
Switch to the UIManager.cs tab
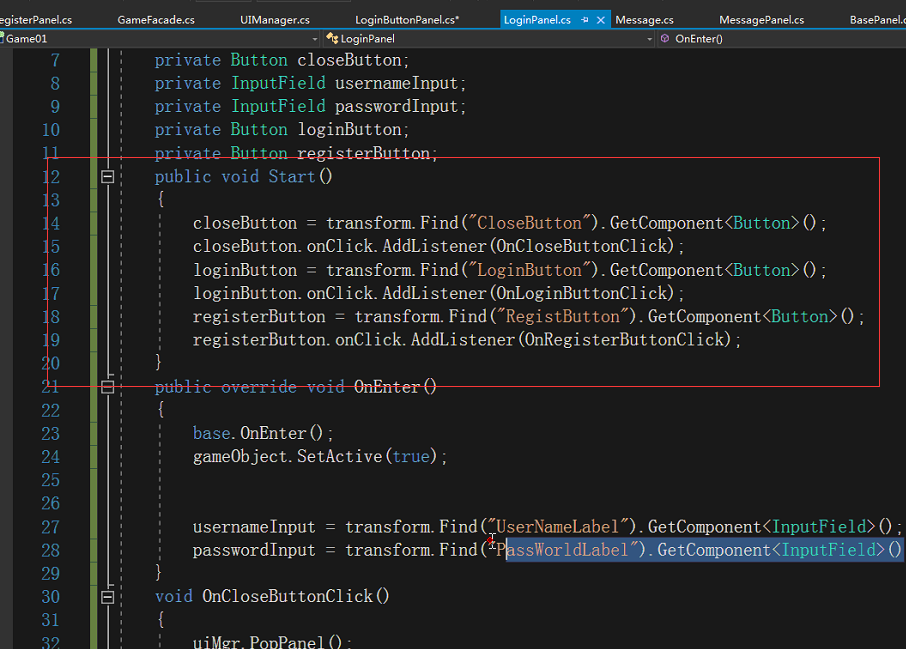click(275, 20)
